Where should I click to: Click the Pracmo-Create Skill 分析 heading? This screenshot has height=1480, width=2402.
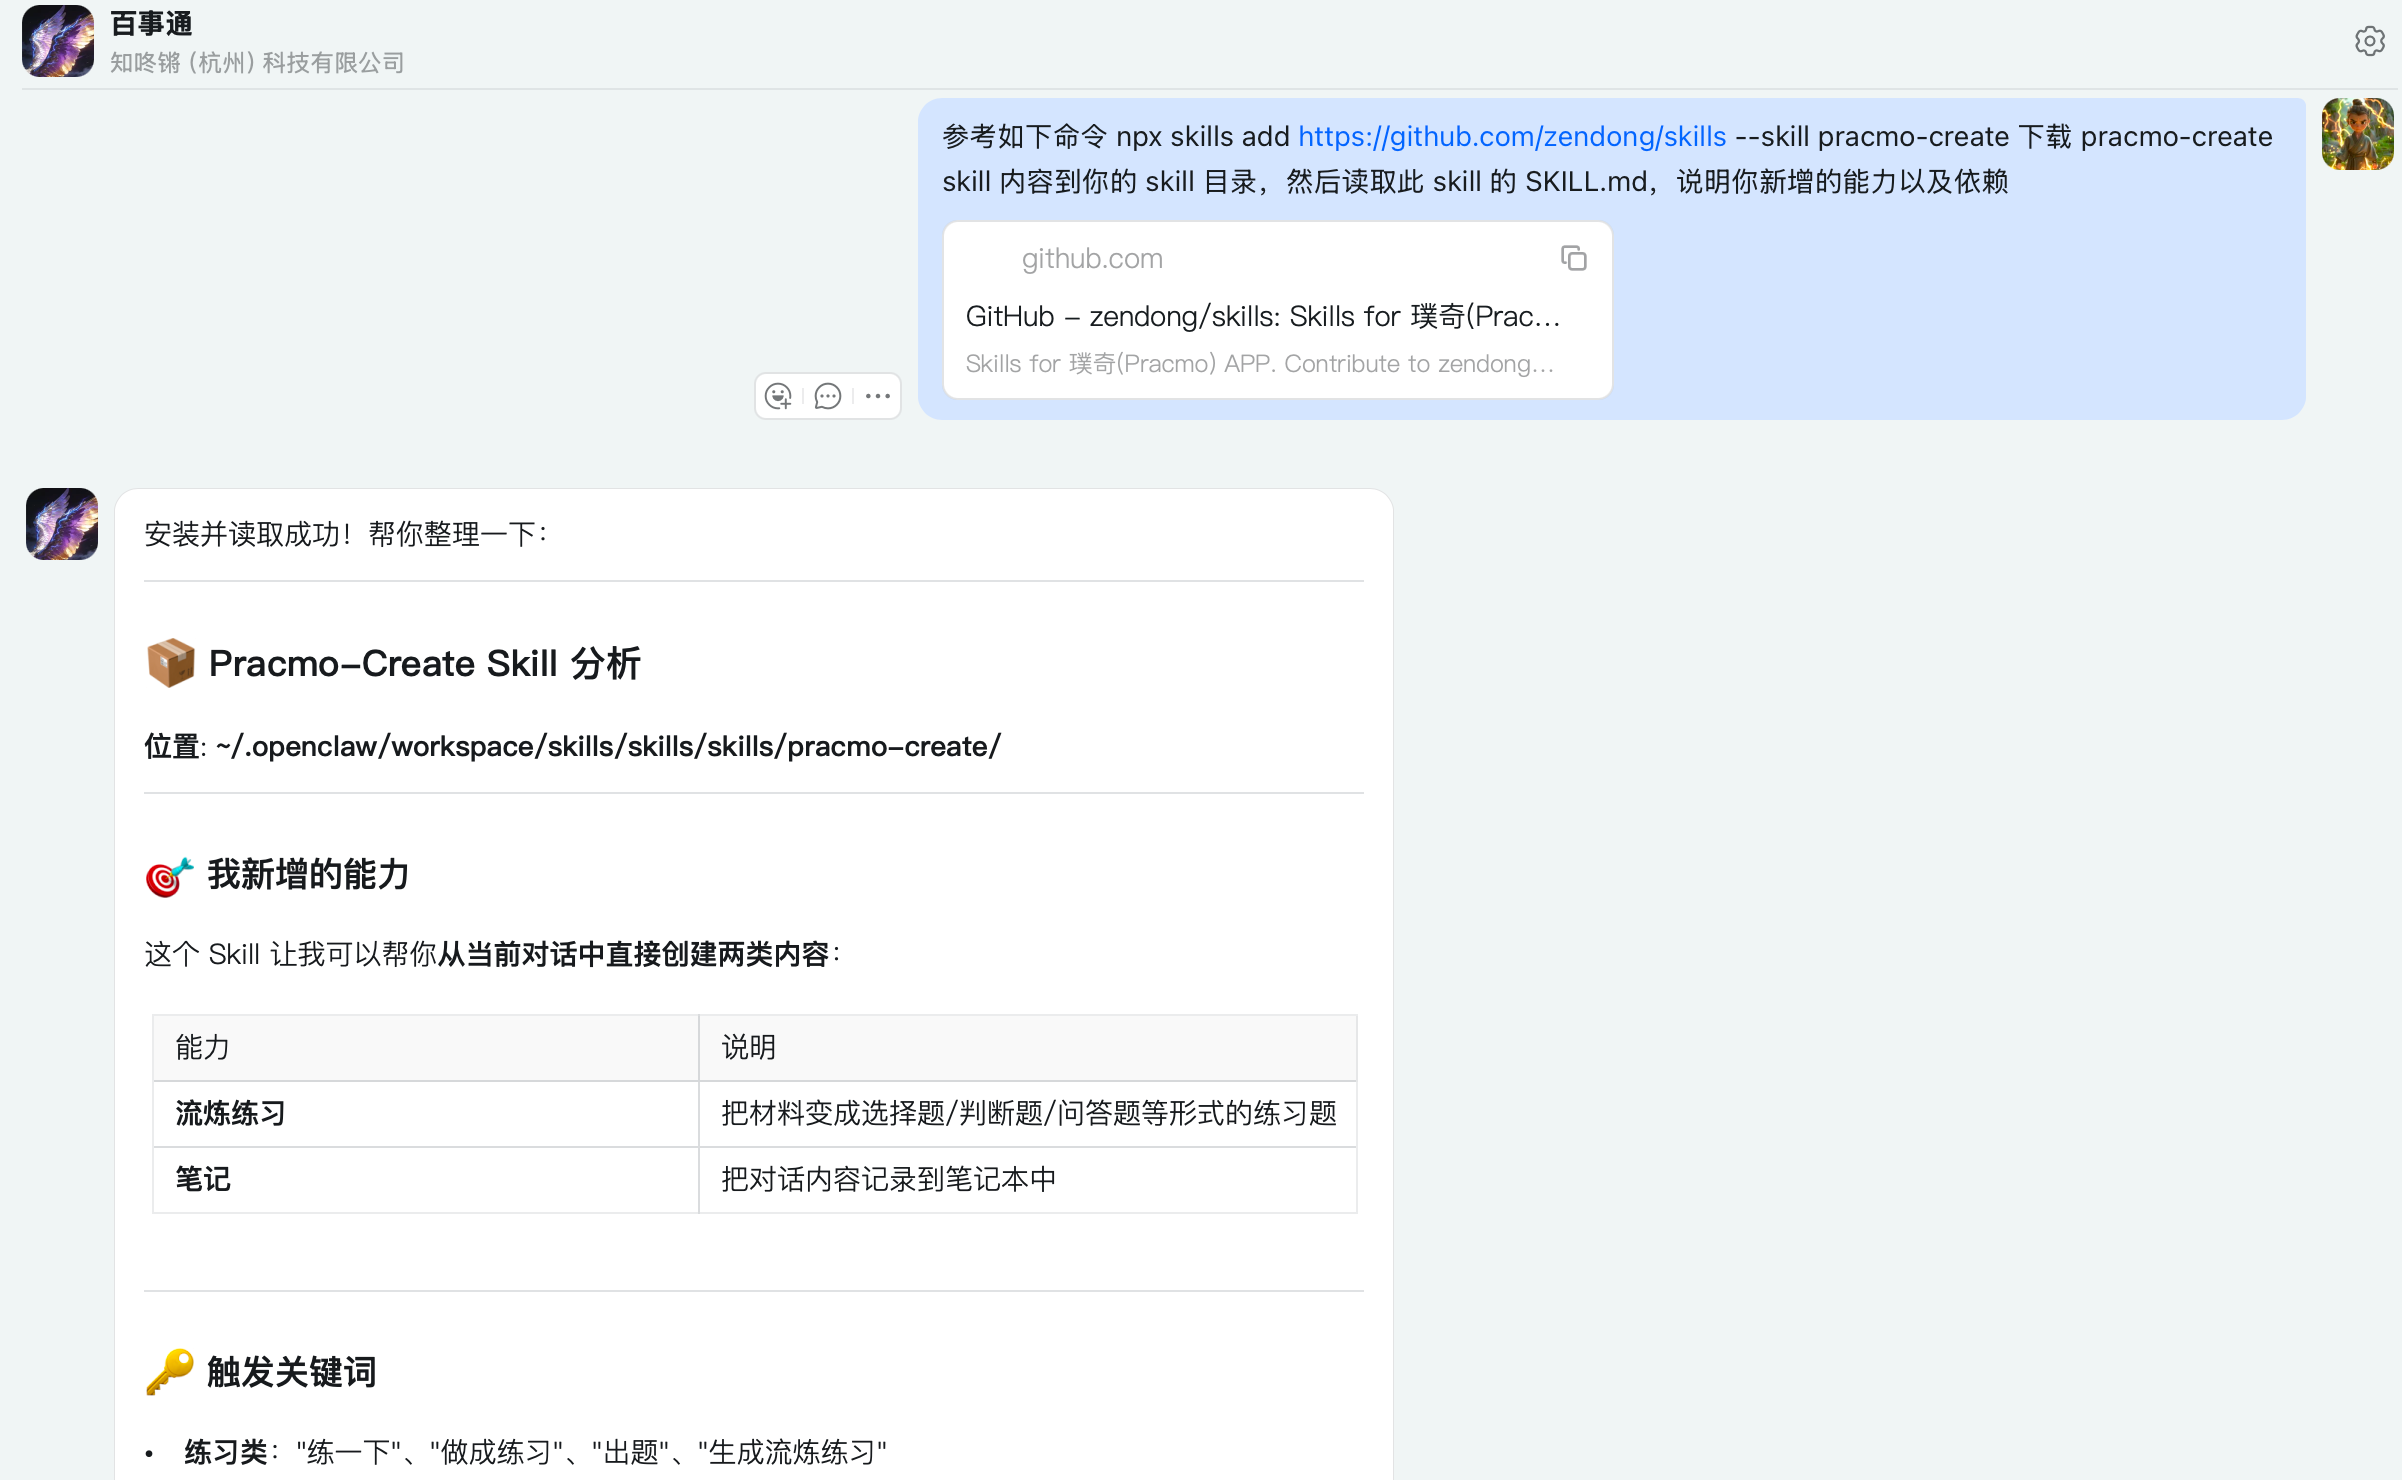tap(394, 663)
